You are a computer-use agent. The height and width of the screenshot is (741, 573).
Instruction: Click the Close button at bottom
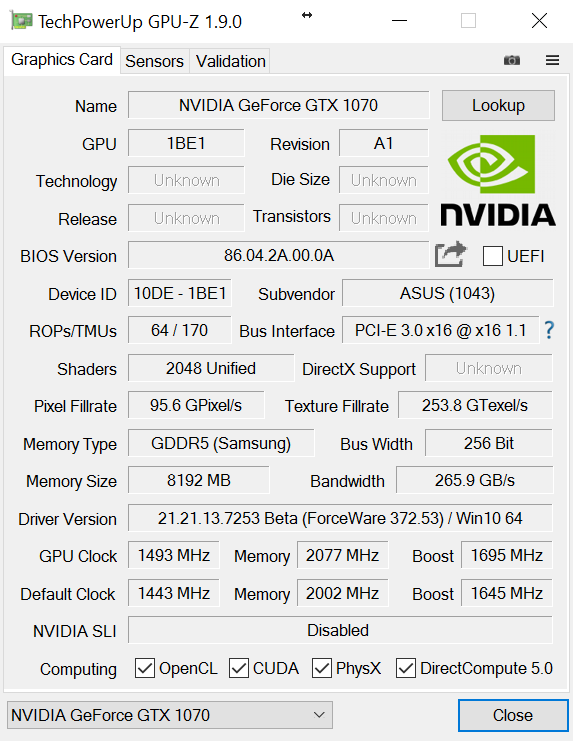pyautogui.click(x=513, y=715)
